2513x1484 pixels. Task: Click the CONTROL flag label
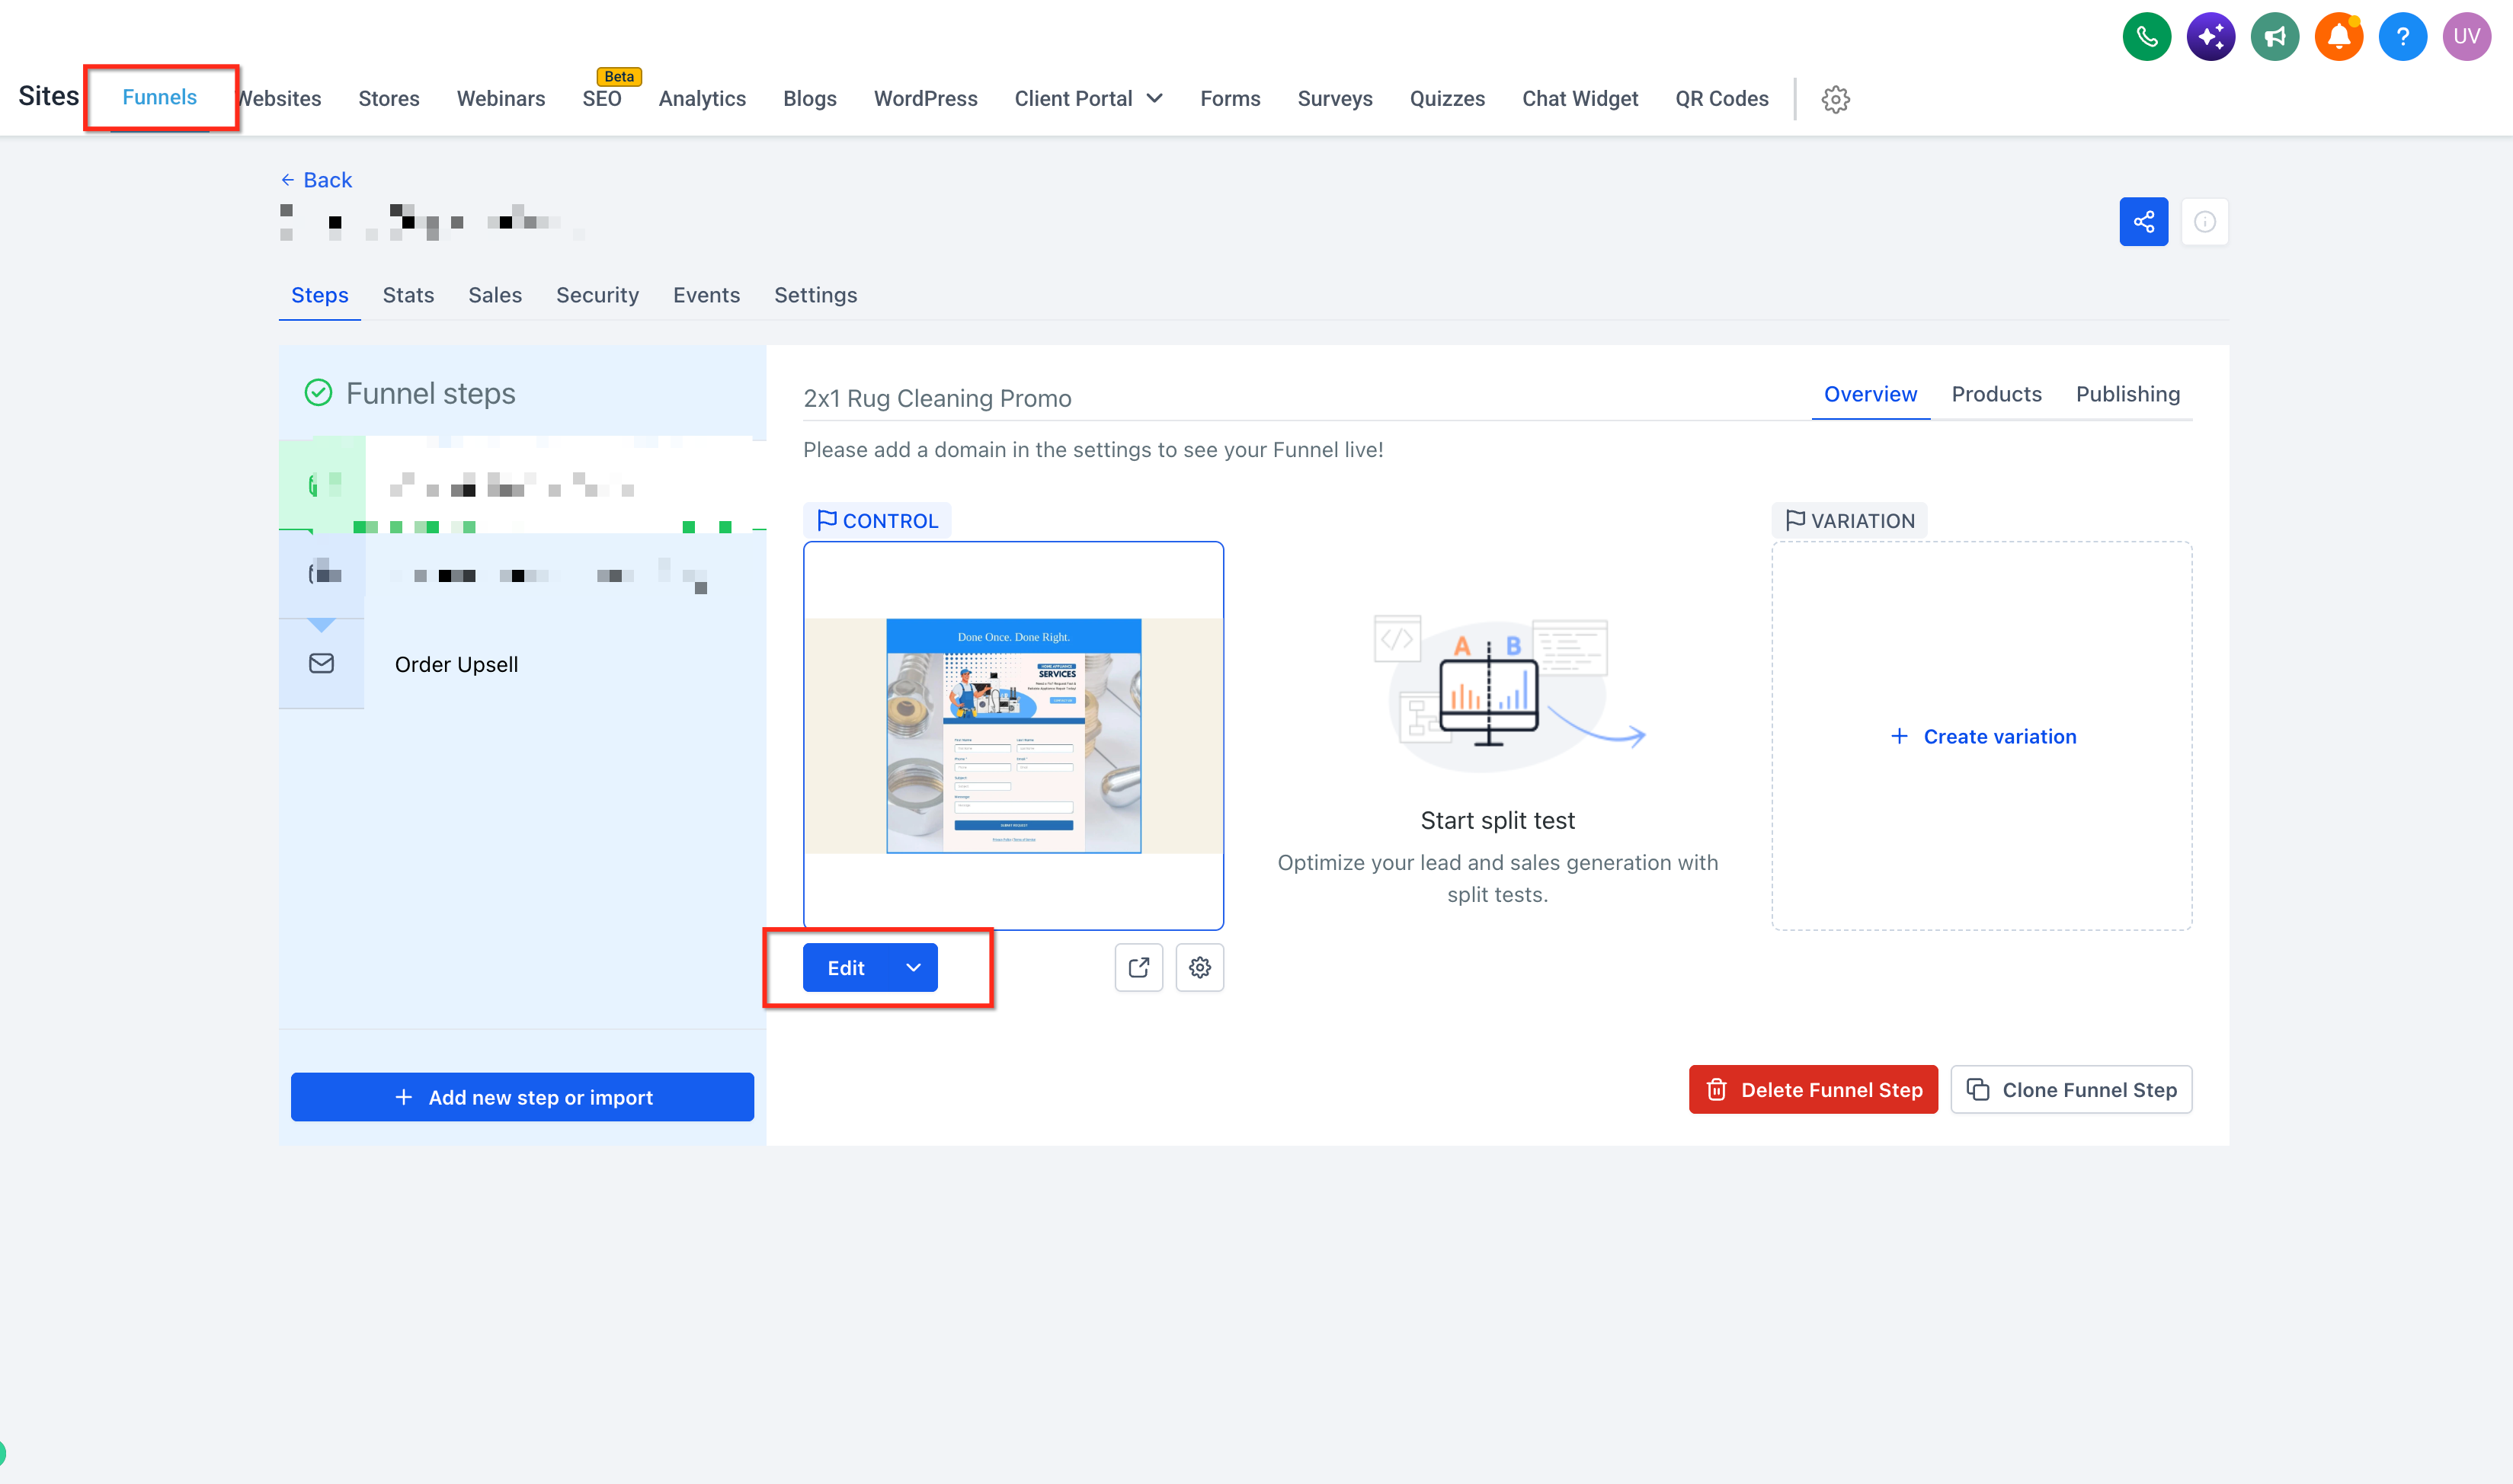pos(877,521)
